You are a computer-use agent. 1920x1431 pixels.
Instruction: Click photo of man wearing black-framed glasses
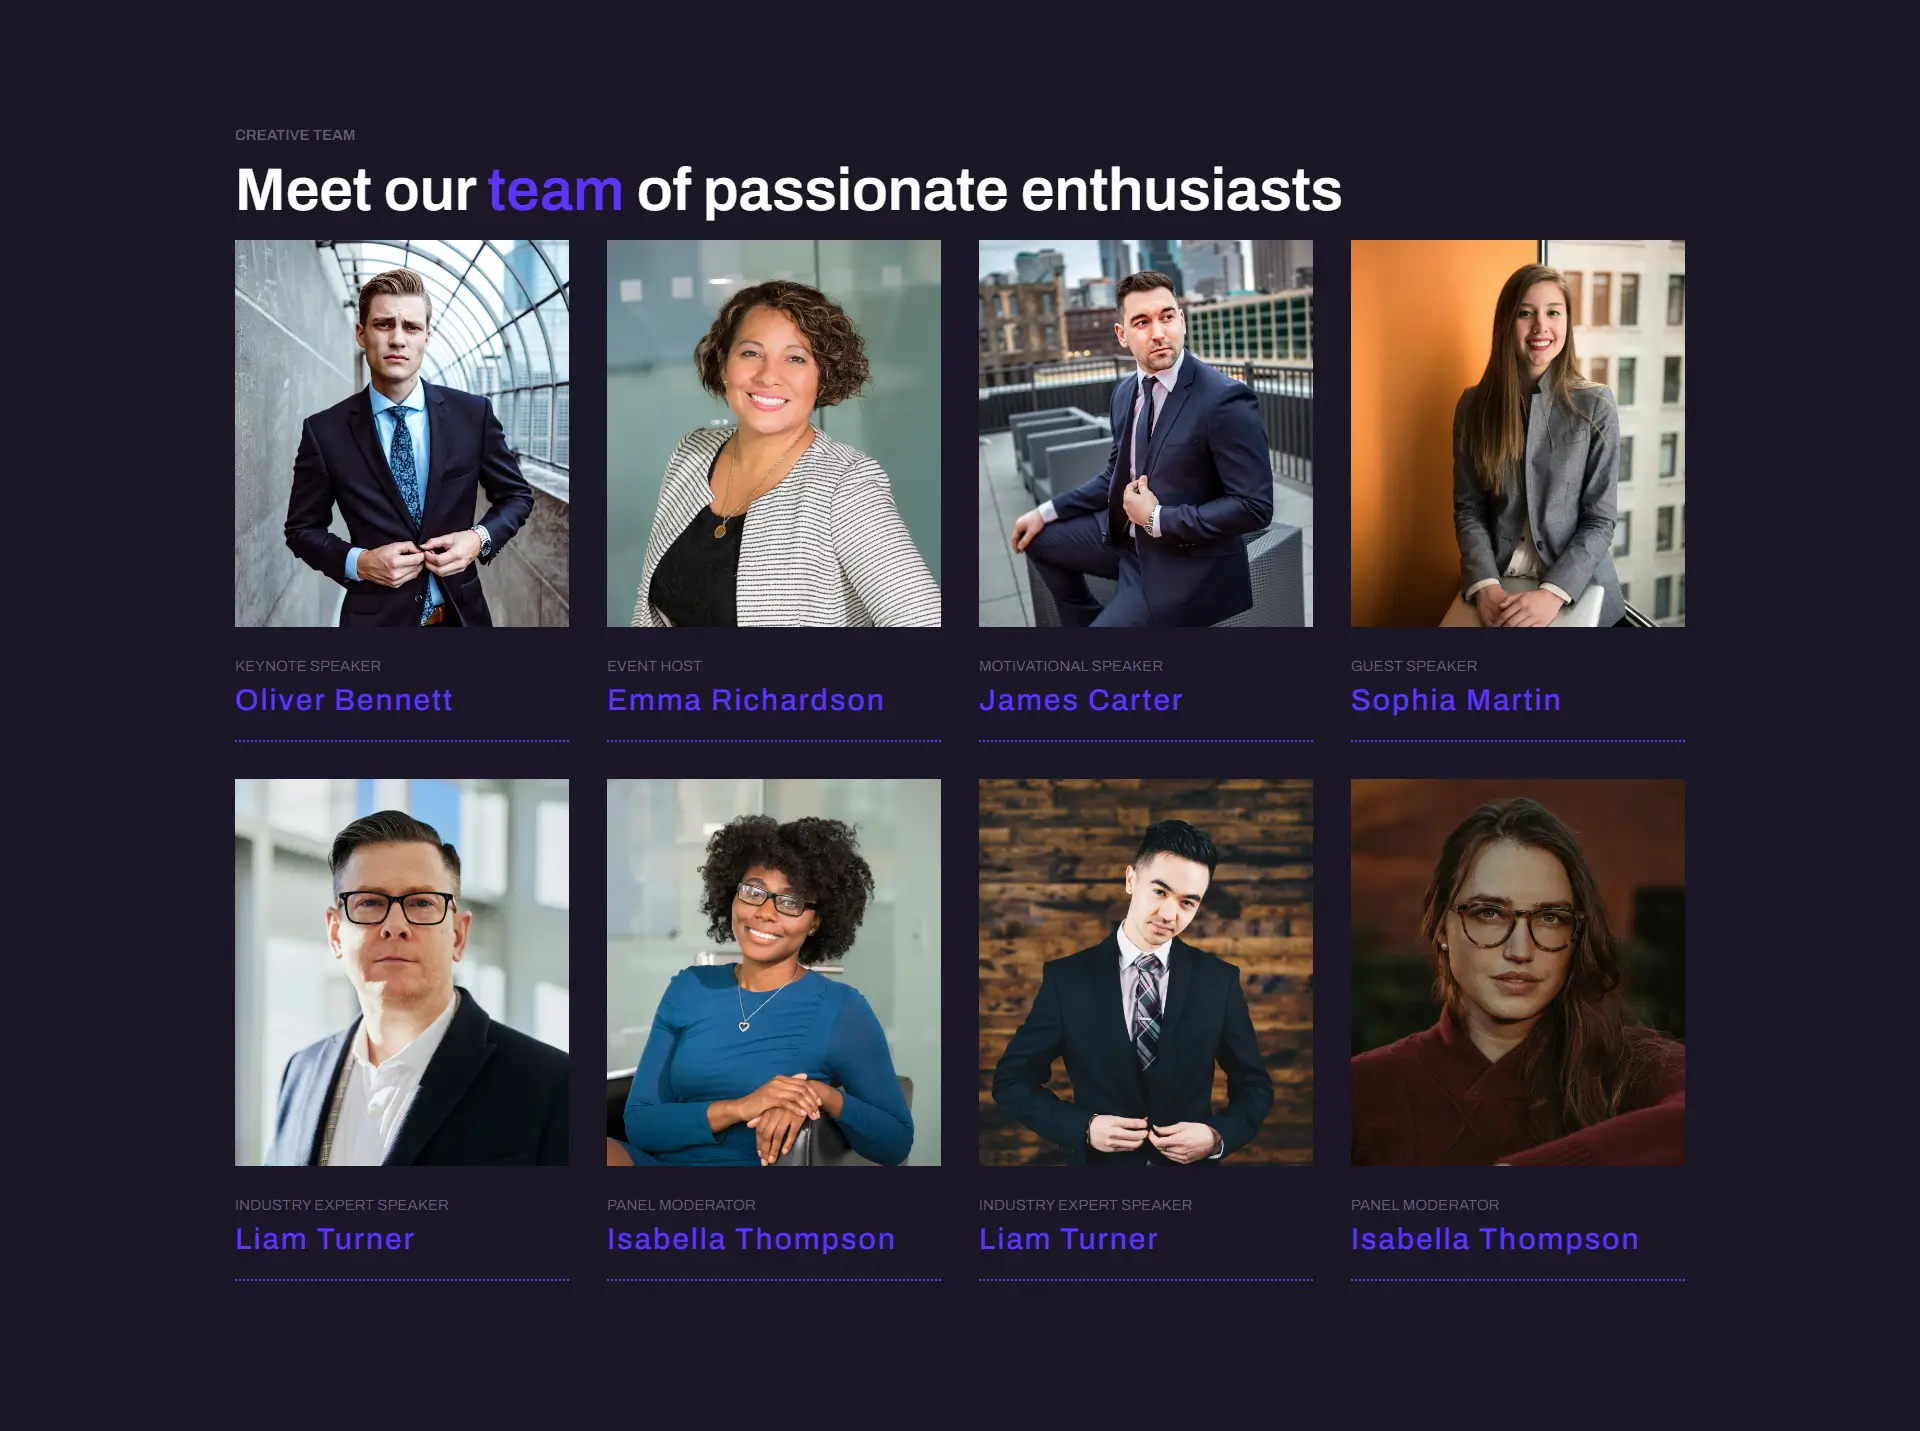401,972
